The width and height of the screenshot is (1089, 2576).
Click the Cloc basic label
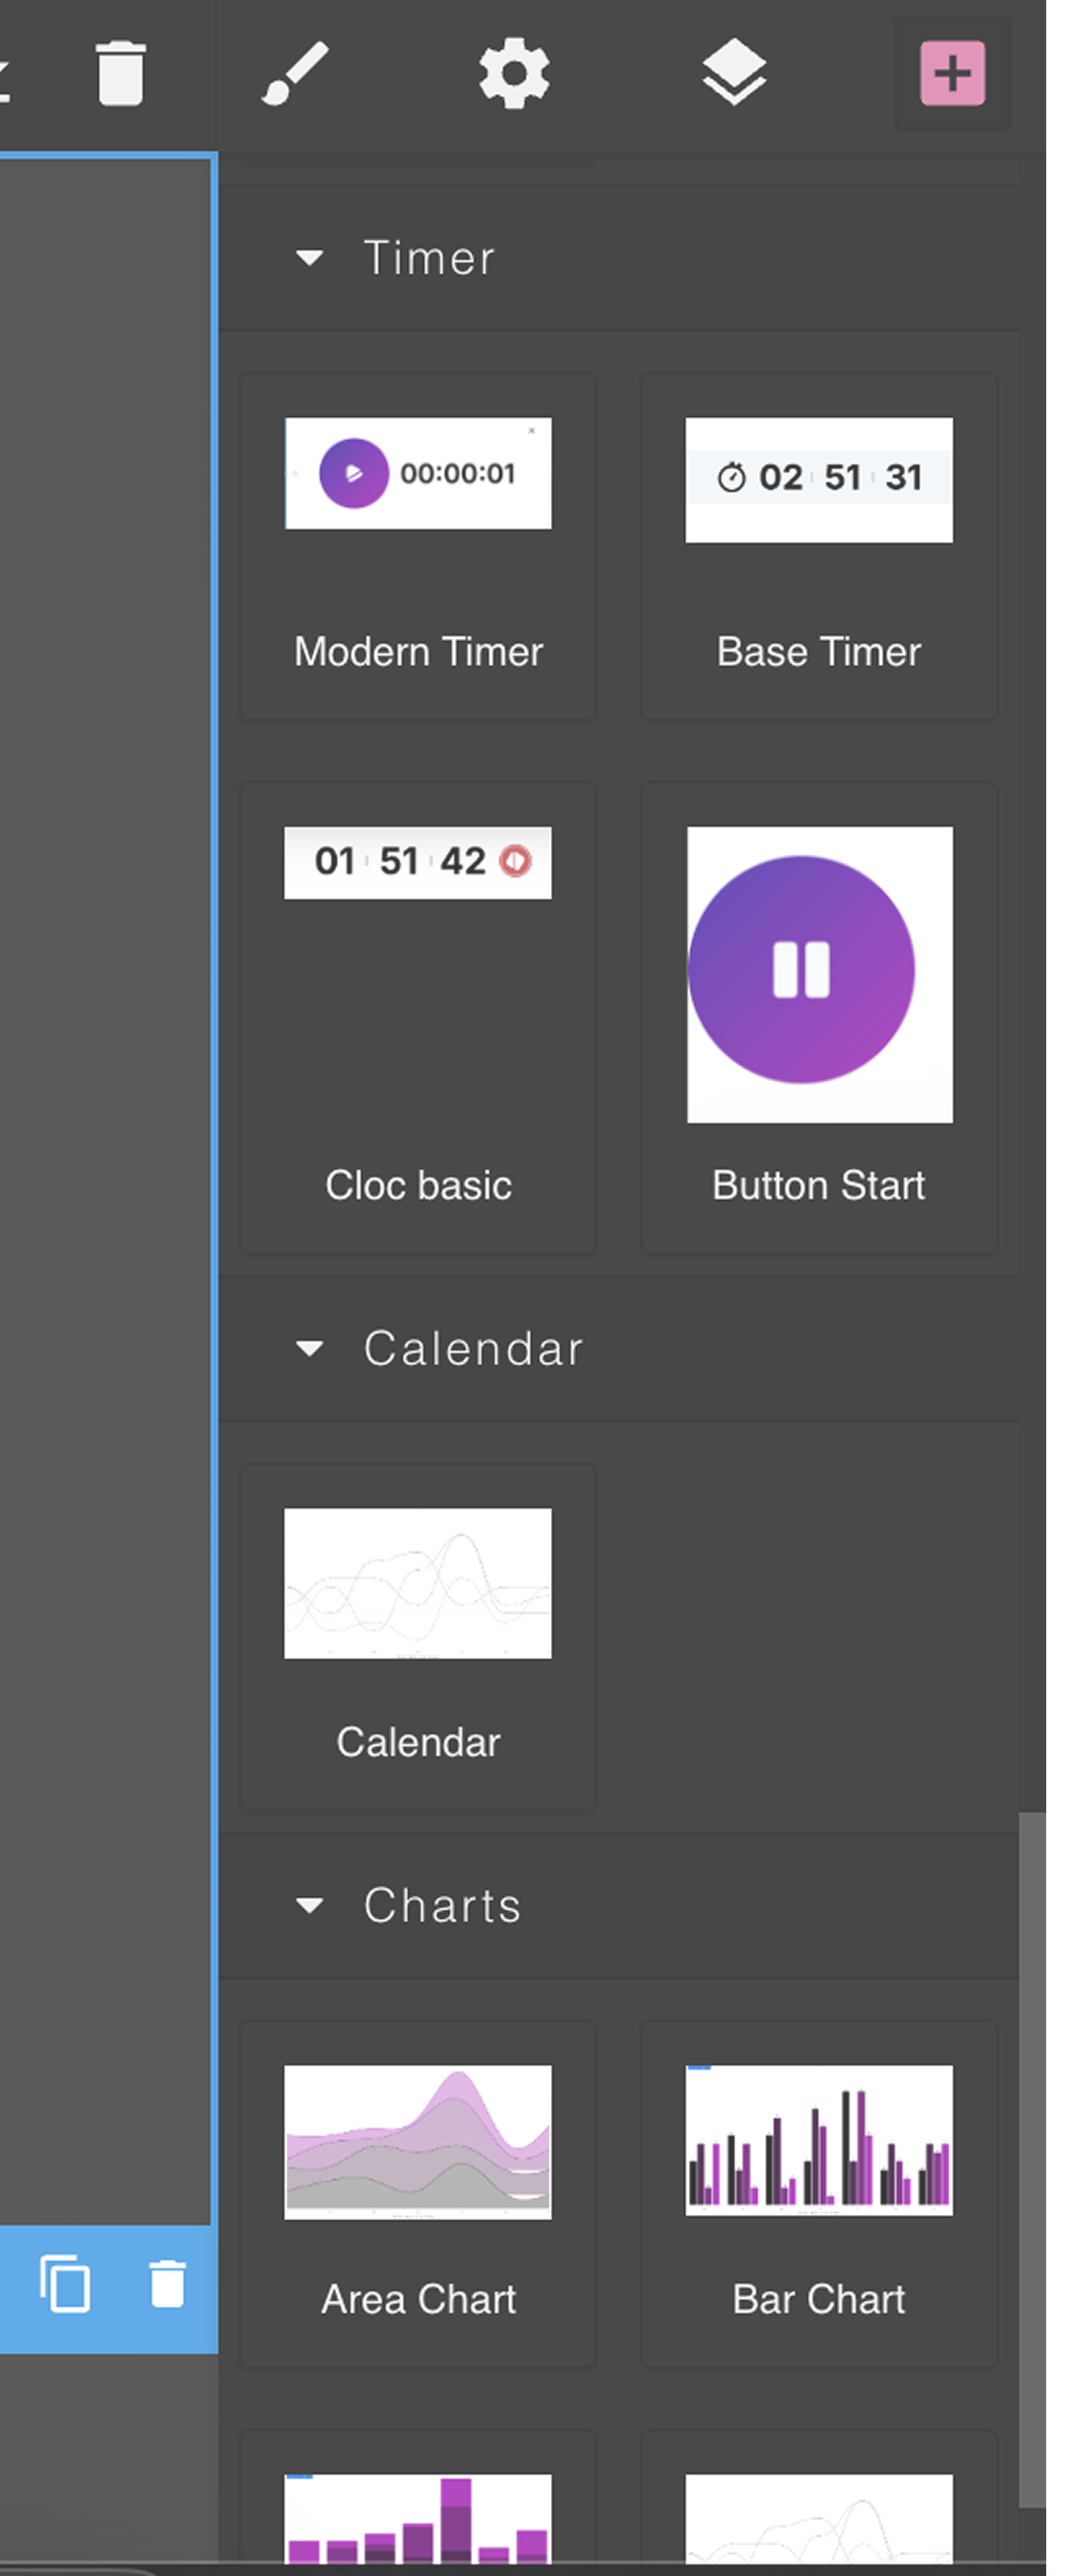point(418,1186)
